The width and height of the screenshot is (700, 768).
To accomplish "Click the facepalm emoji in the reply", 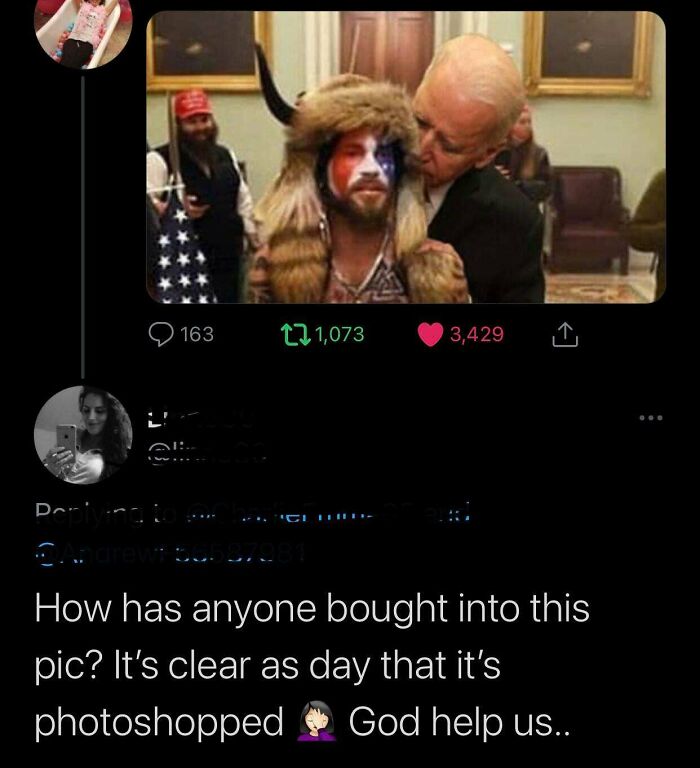I will (316, 720).
